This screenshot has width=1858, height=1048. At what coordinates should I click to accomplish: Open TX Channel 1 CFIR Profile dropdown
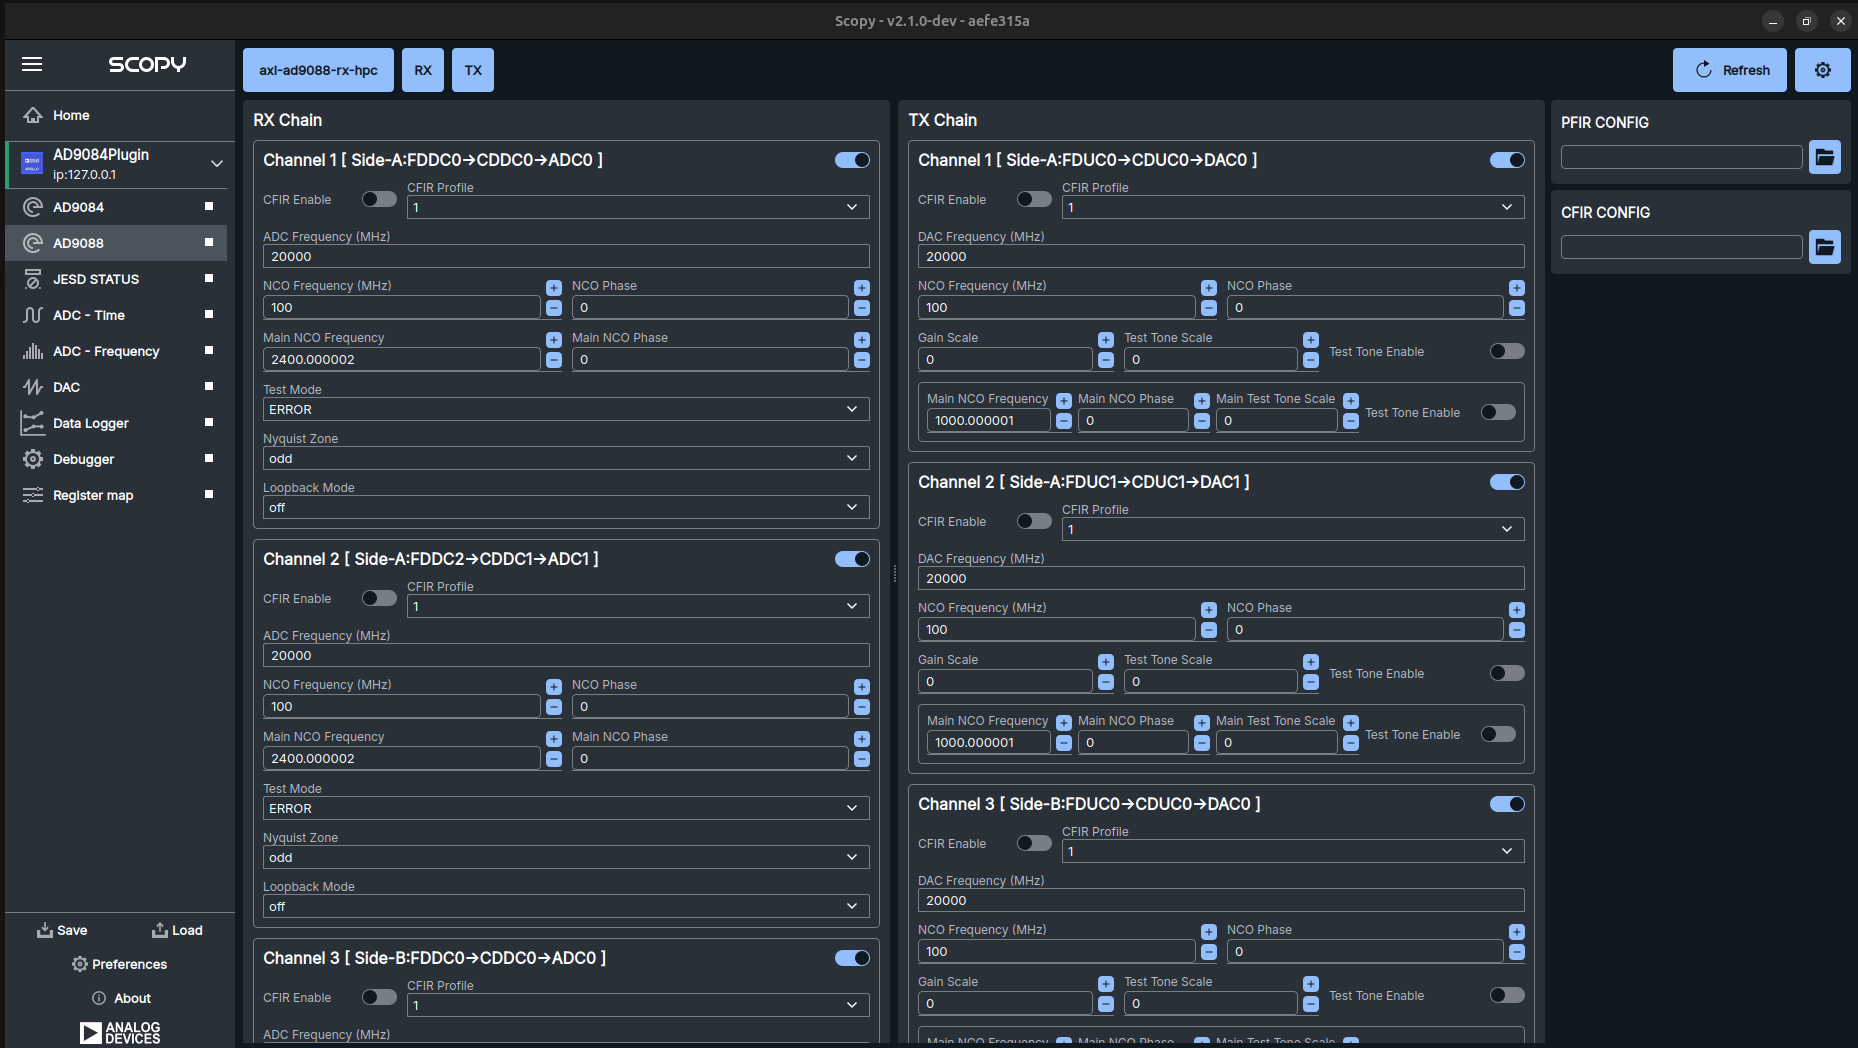click(1293, 207)
